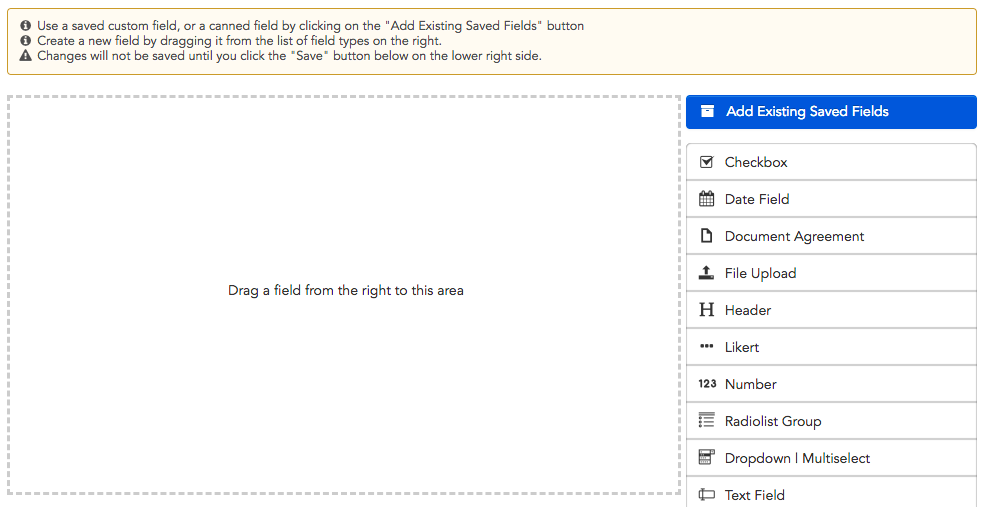The width and height of the screenshot is (994, 507).
Task: Click the Radiolist Group list icon
Action: coord(706,420)
